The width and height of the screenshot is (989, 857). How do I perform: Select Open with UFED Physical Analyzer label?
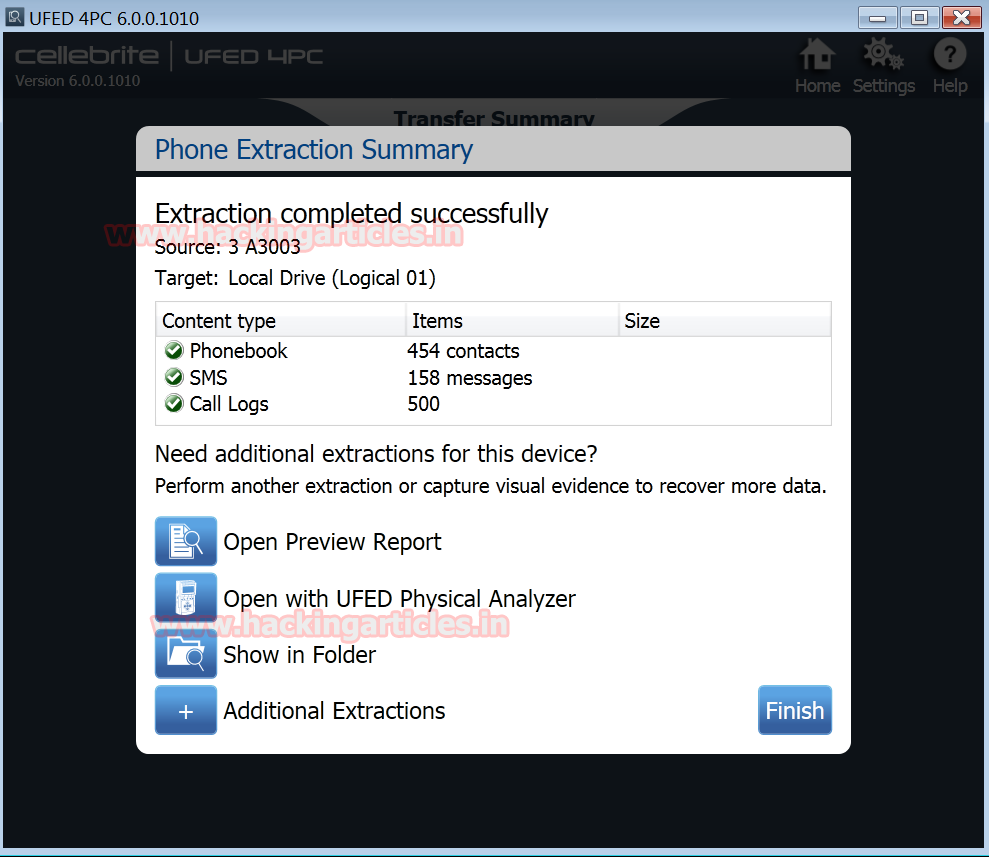[x=399, y=598]
